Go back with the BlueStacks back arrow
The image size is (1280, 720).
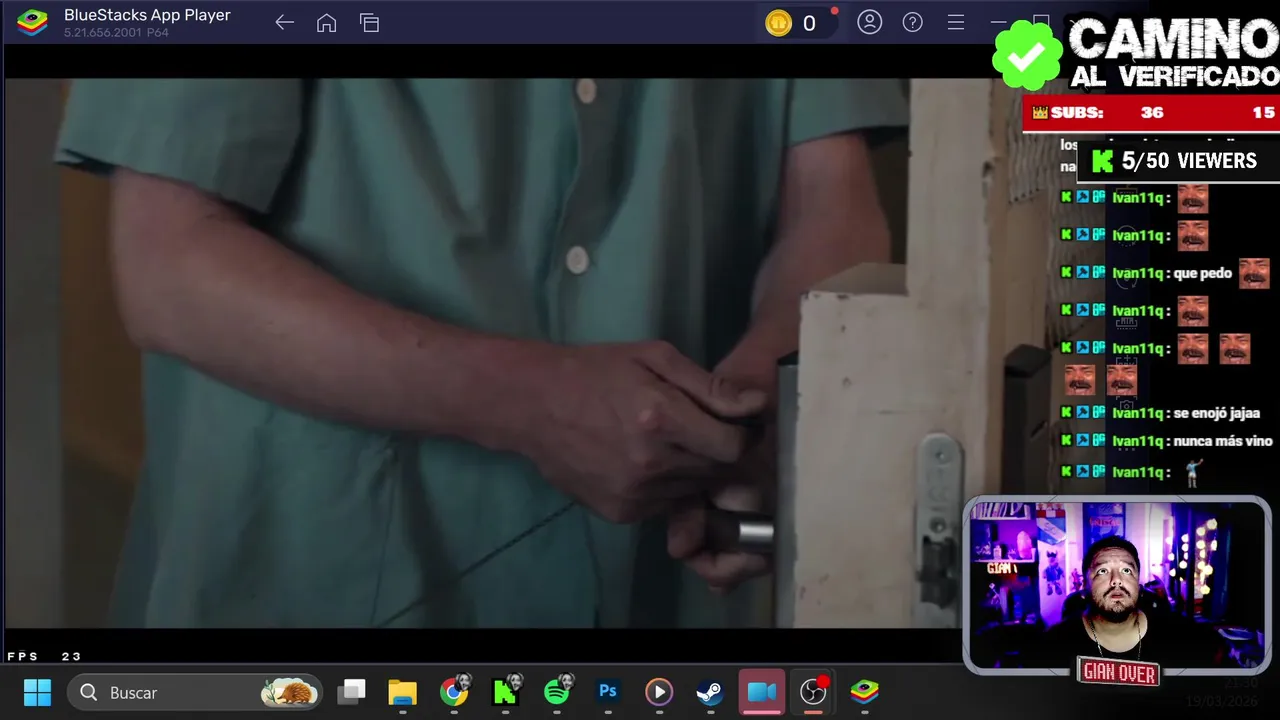coord(284,23)
